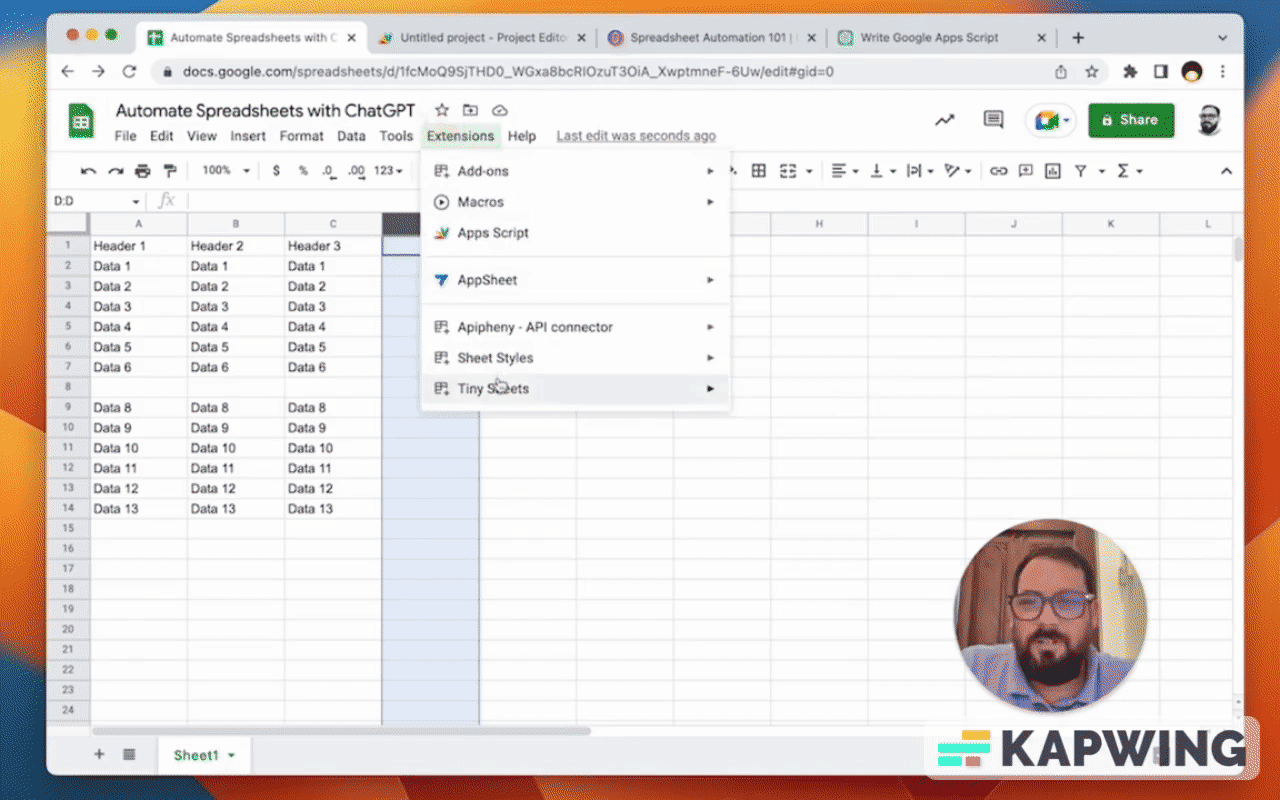The width and height of the screenshot is (1280, 800).
Task: Open the Add-ons submenu
Action: point(575,171)
